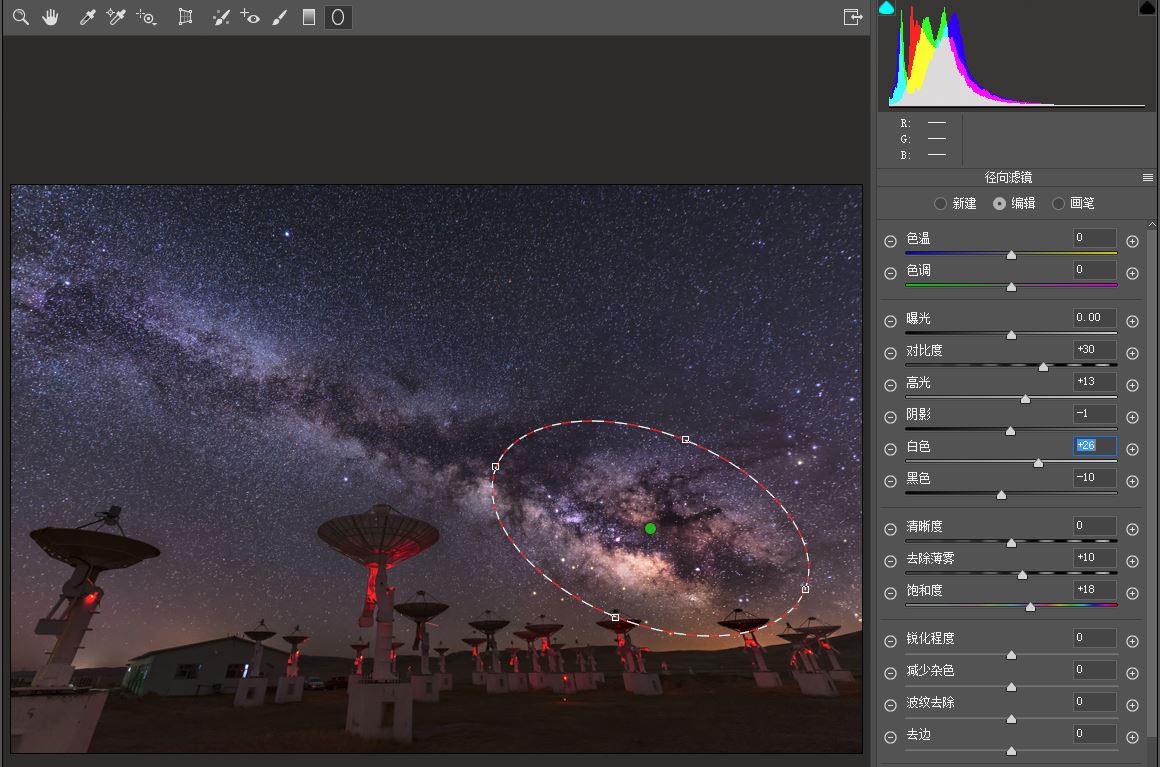The width and height of the screenshot is (1160, 767).
Task: Increase 对比度 with its plus button
Action: tap(1132, 353)
